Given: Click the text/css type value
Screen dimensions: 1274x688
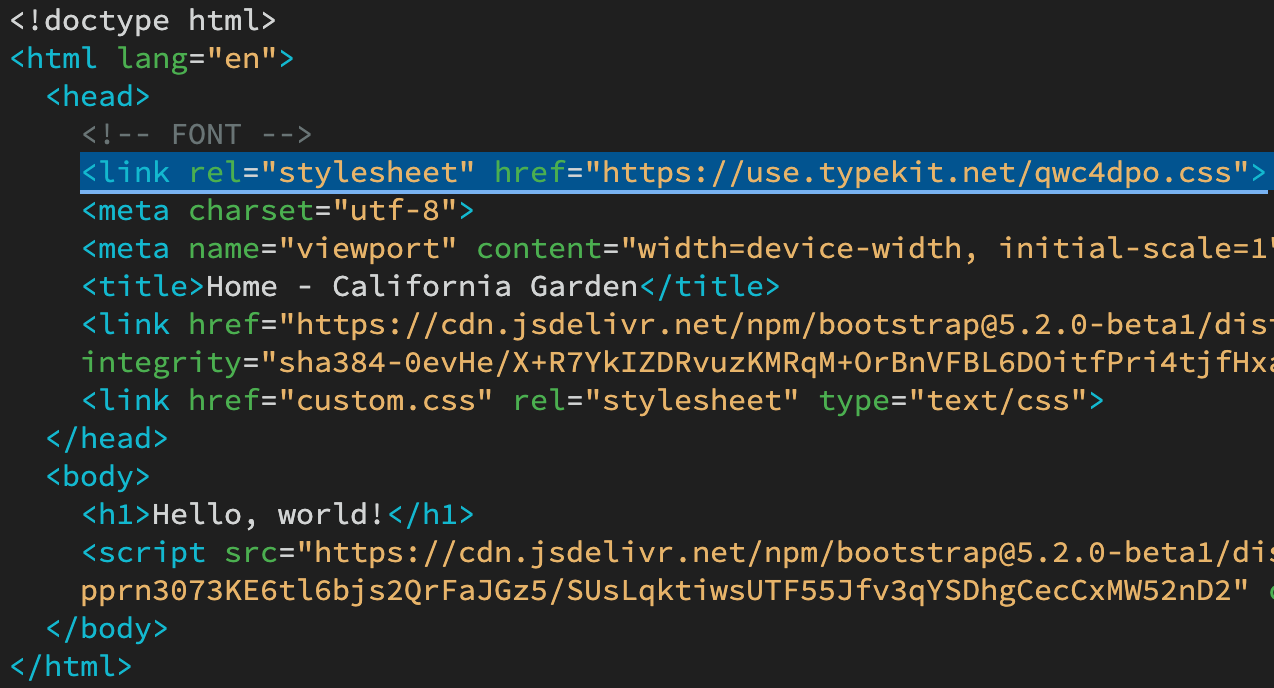Looking at the screenshot, I should coord(1000,399).
